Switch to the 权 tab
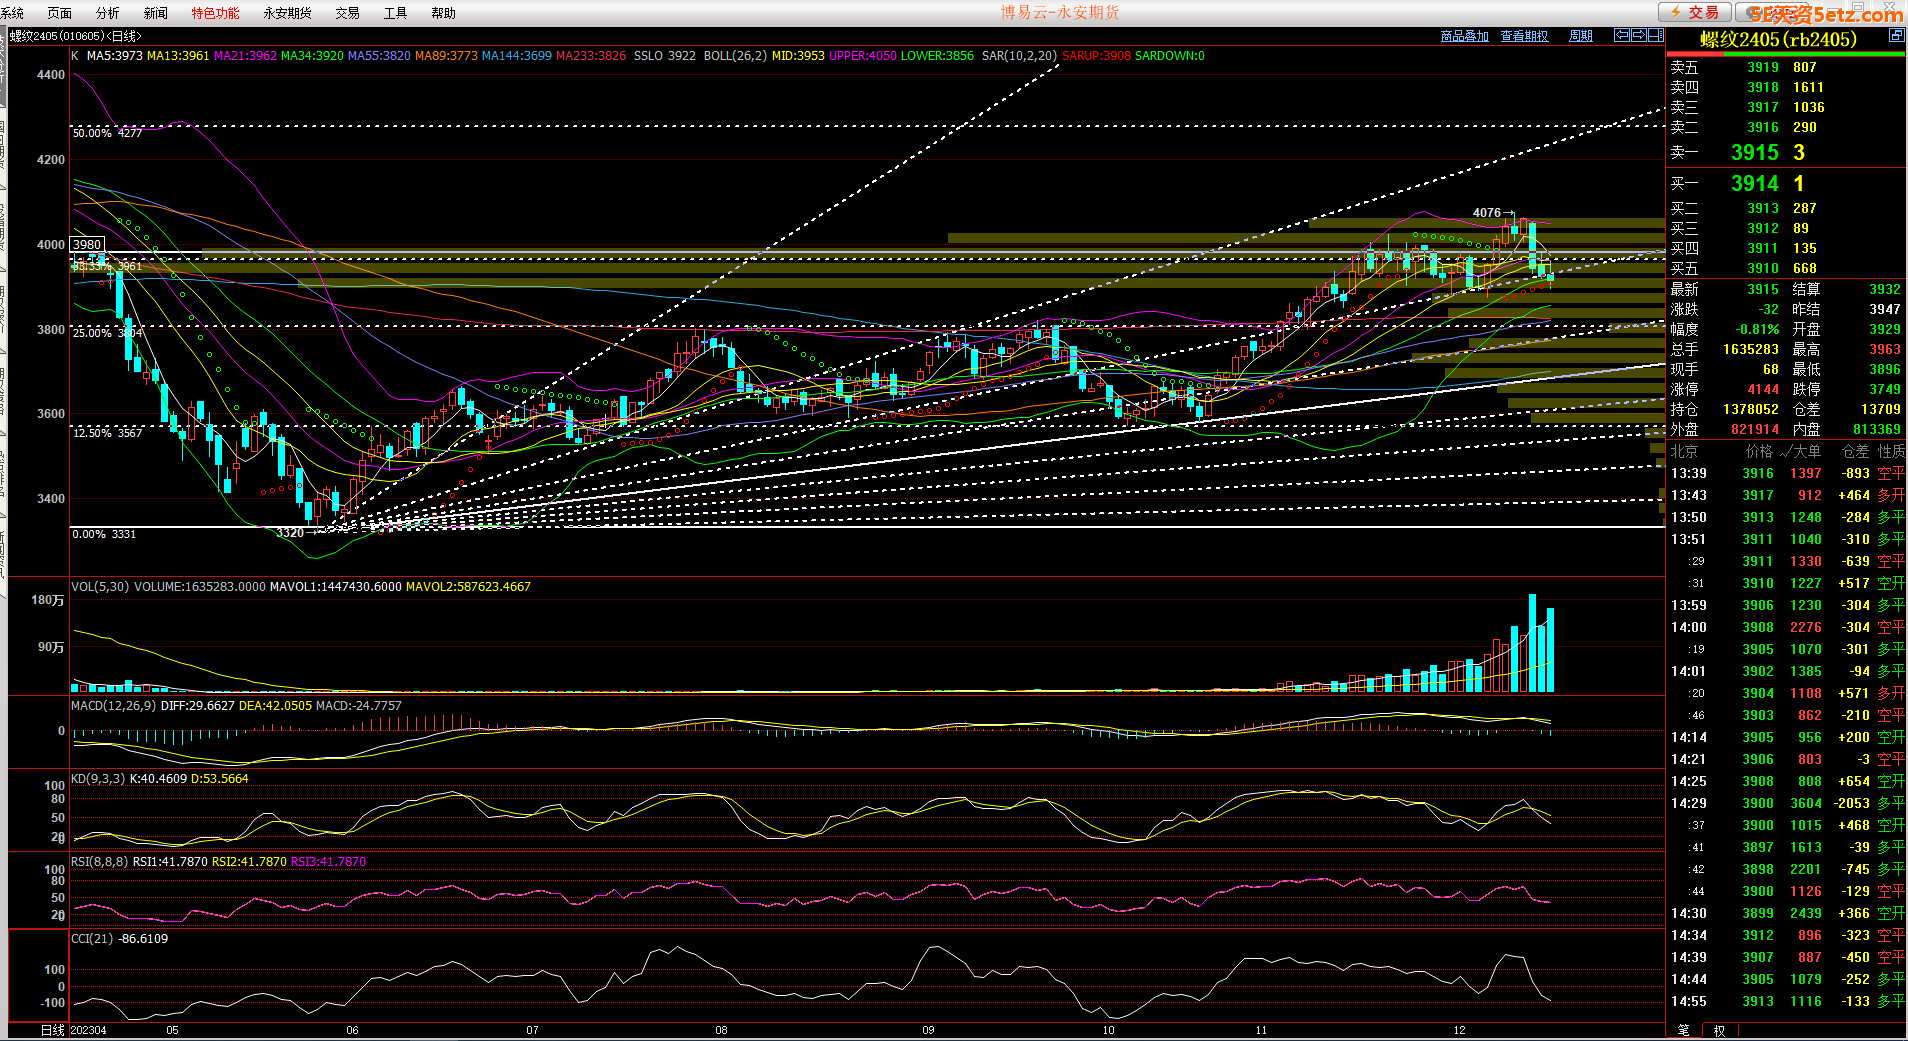Screen dimensions: 1908x1041 [1719, 1031]
